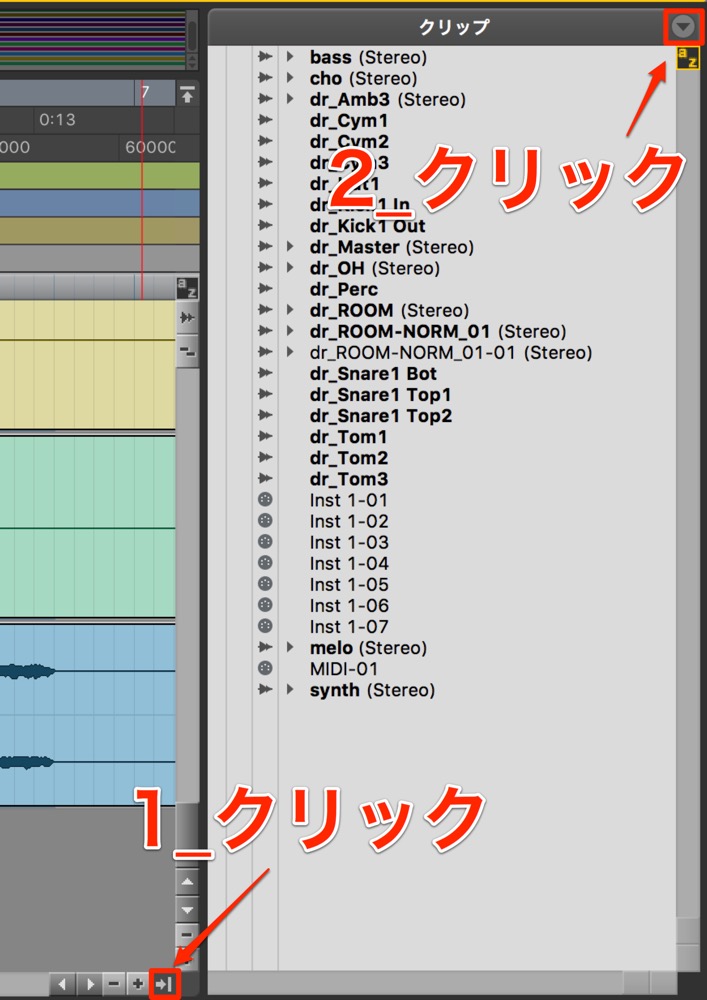This screenshot has width=707, height=1000.
Task: Expand the synth (Stereo) clip group
Action: pyautogui.click(x=290, y=689)
